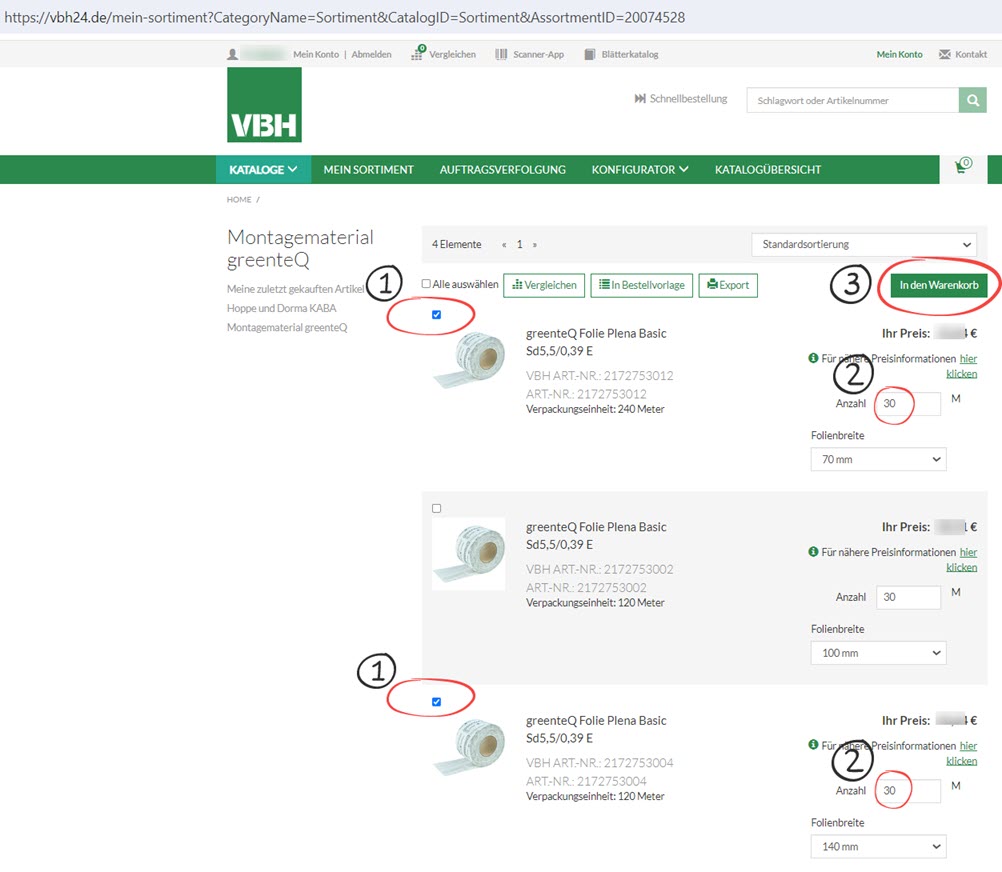This screenshot has height=872, width=1002.
Task: Click the Export button
Action: [728, 285]
